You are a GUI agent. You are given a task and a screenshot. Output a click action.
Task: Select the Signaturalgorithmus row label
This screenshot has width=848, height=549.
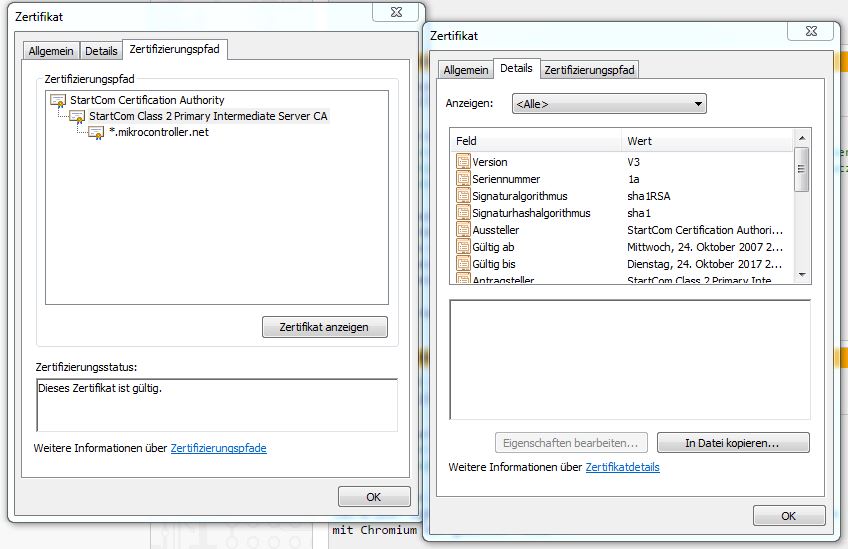pyautogui.click(x=520, y=196)
